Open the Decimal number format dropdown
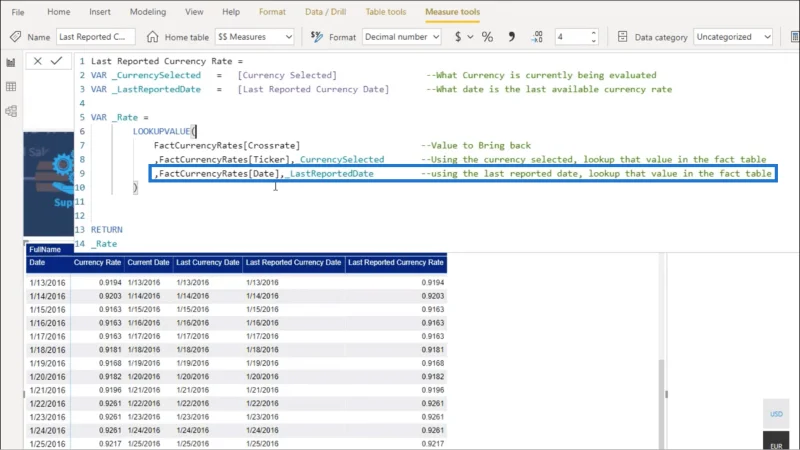The image size is (800, 450). tap(402, 37)
